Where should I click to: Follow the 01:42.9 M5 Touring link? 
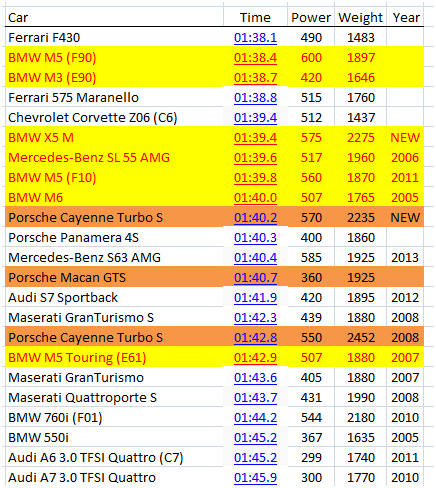(255, 357)
